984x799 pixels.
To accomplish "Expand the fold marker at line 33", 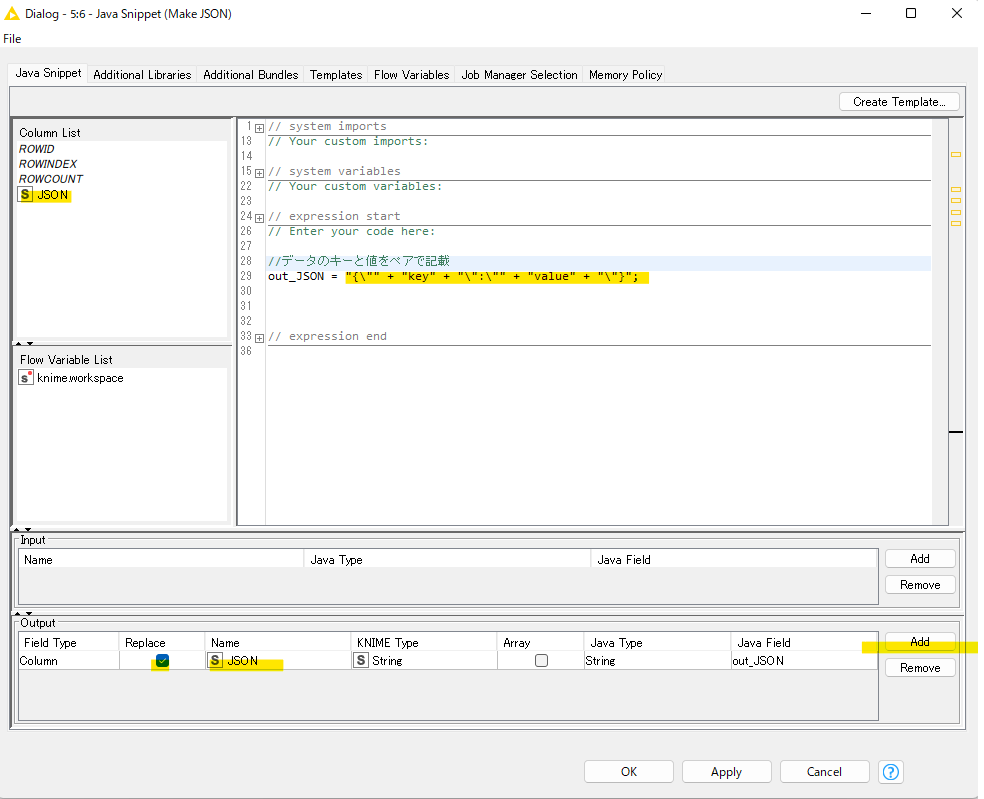I will tap(259, 336).
